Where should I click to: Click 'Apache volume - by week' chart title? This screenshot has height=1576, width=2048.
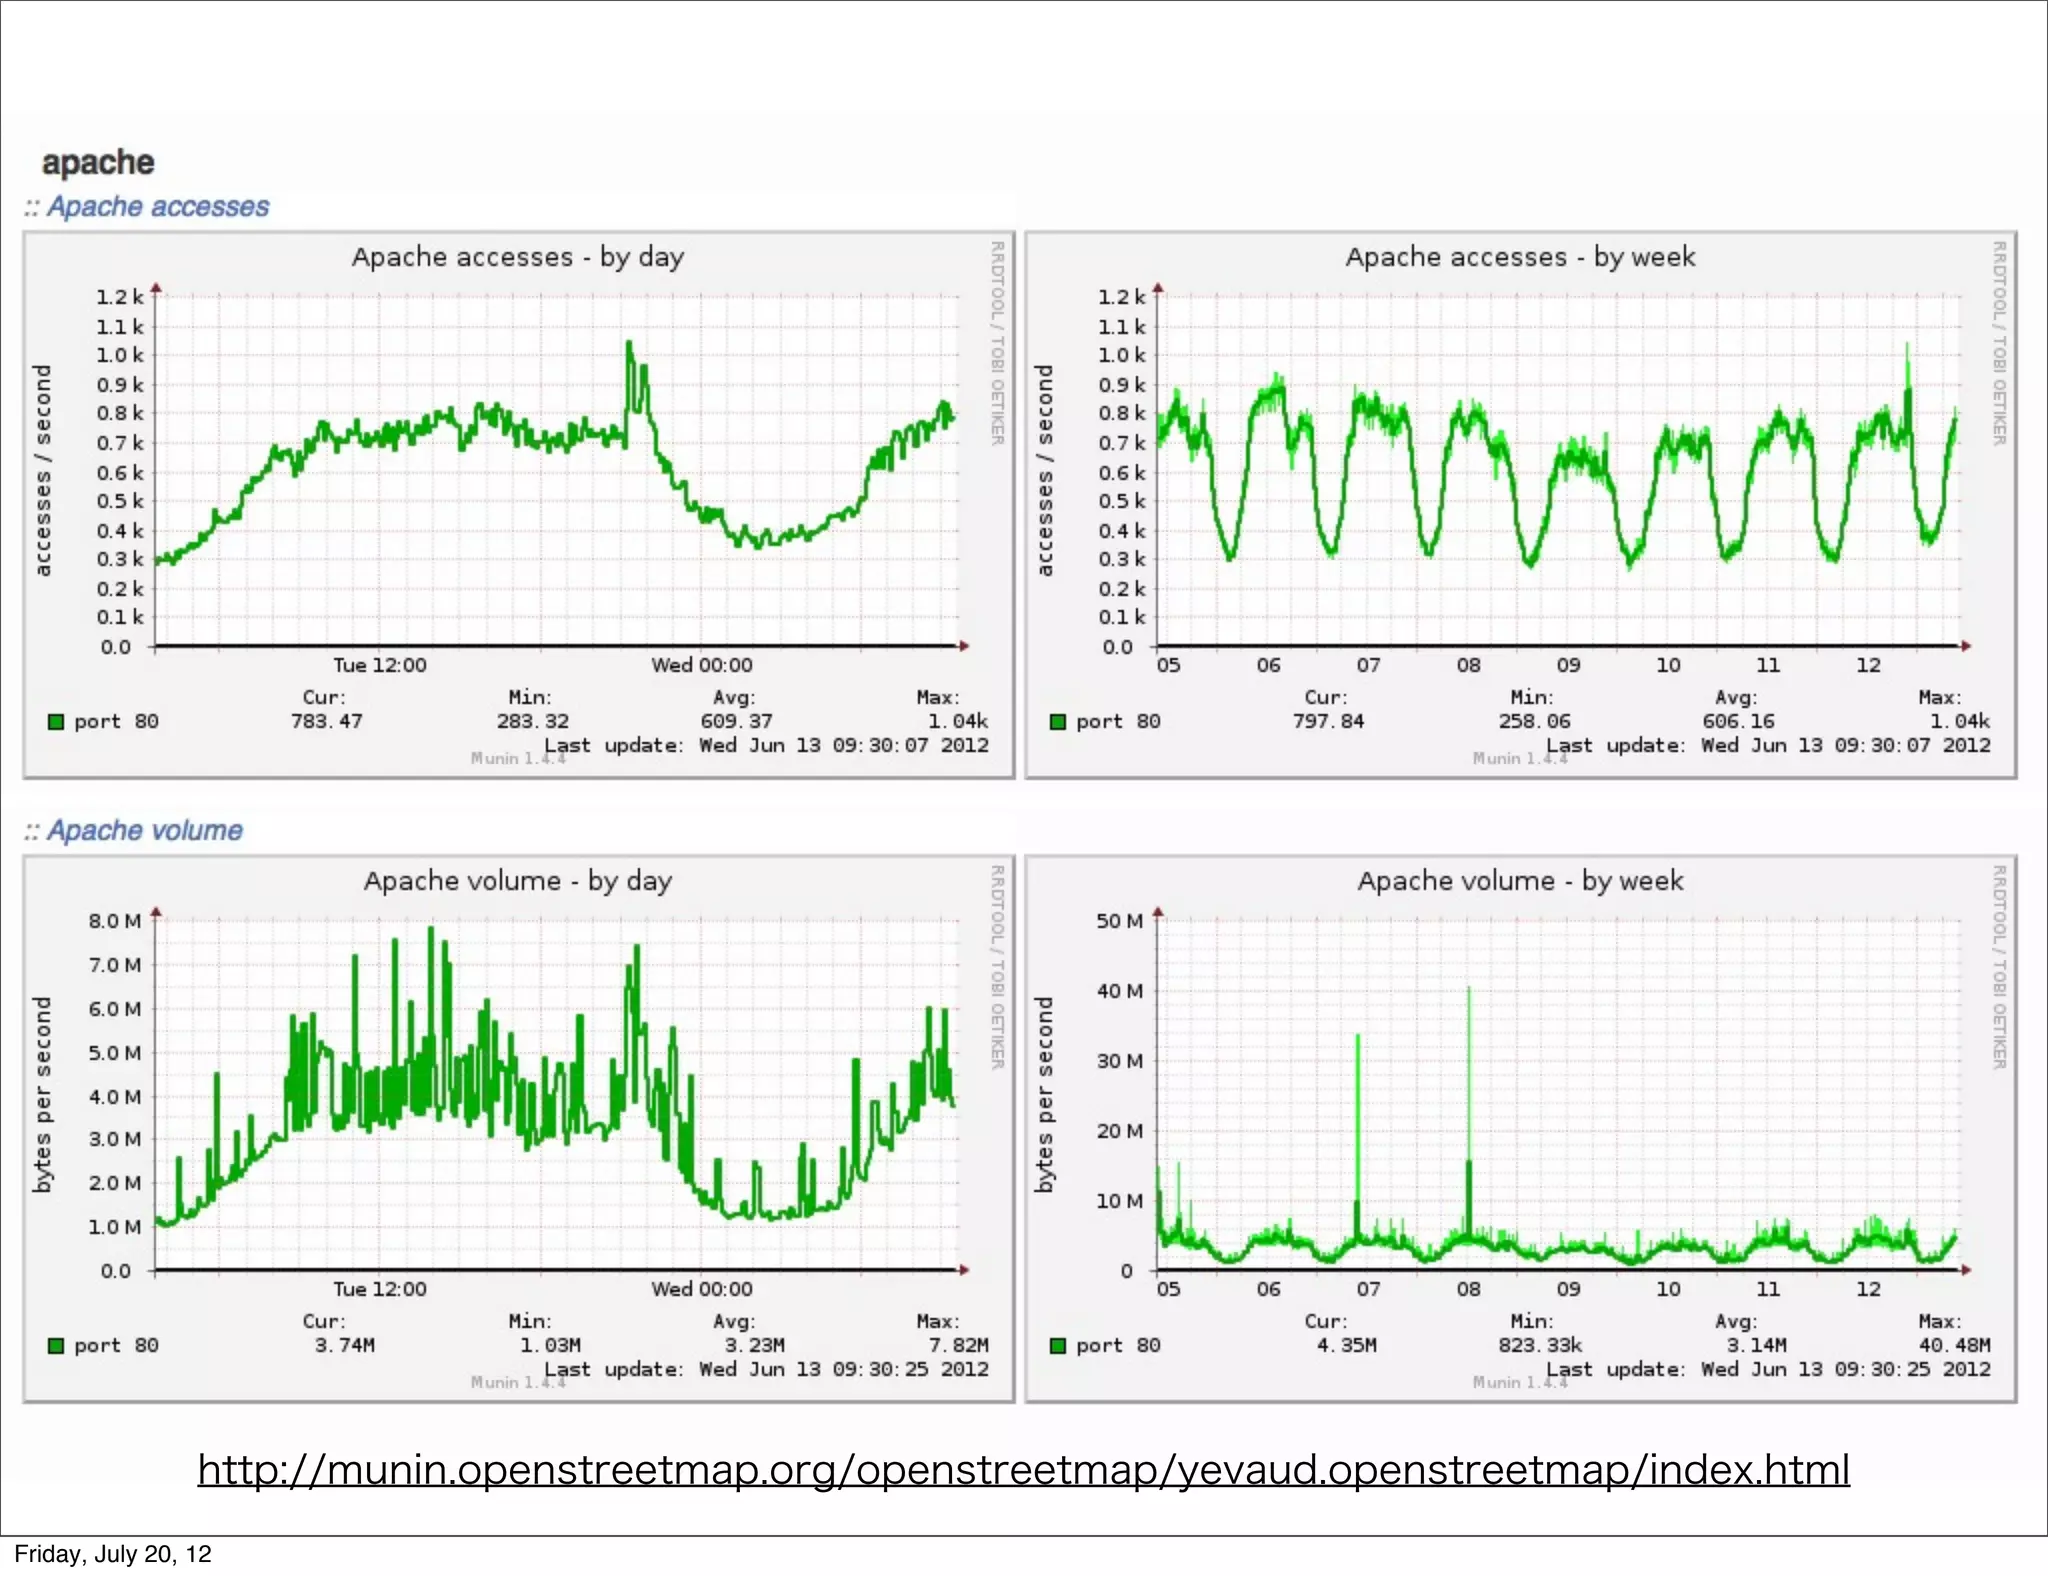(1520, 881)
